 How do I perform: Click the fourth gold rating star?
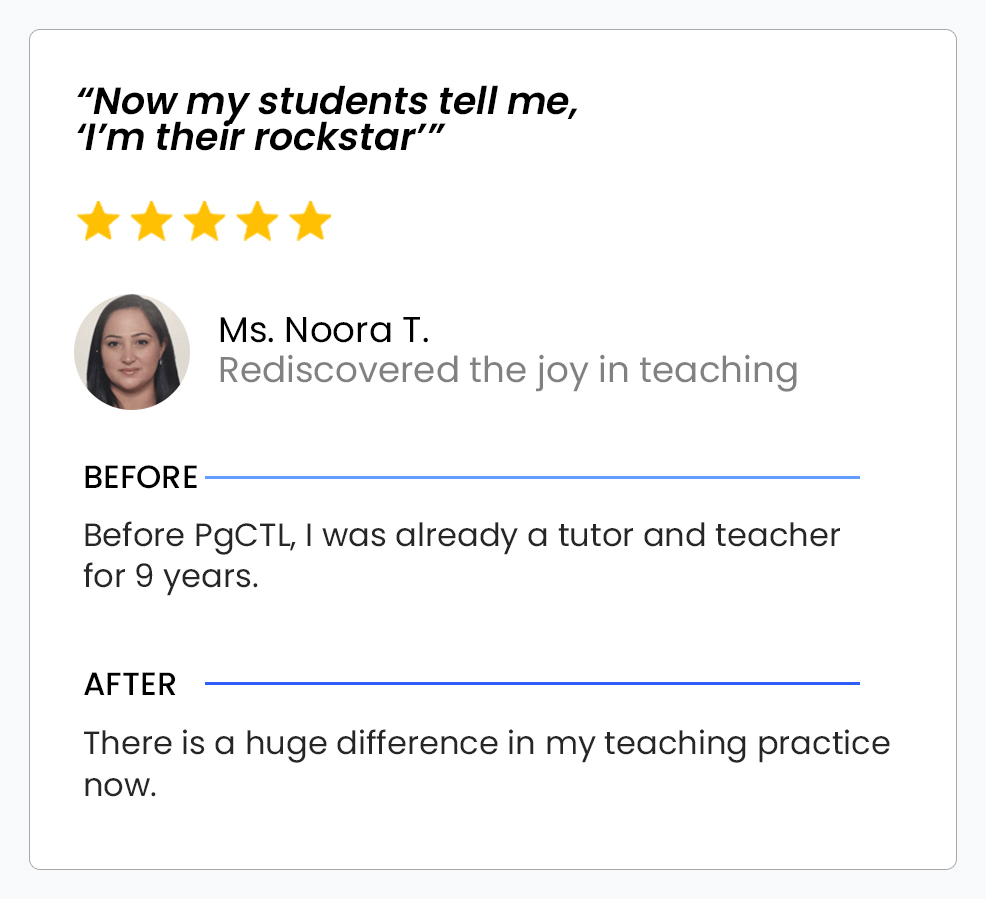point(257,222)
